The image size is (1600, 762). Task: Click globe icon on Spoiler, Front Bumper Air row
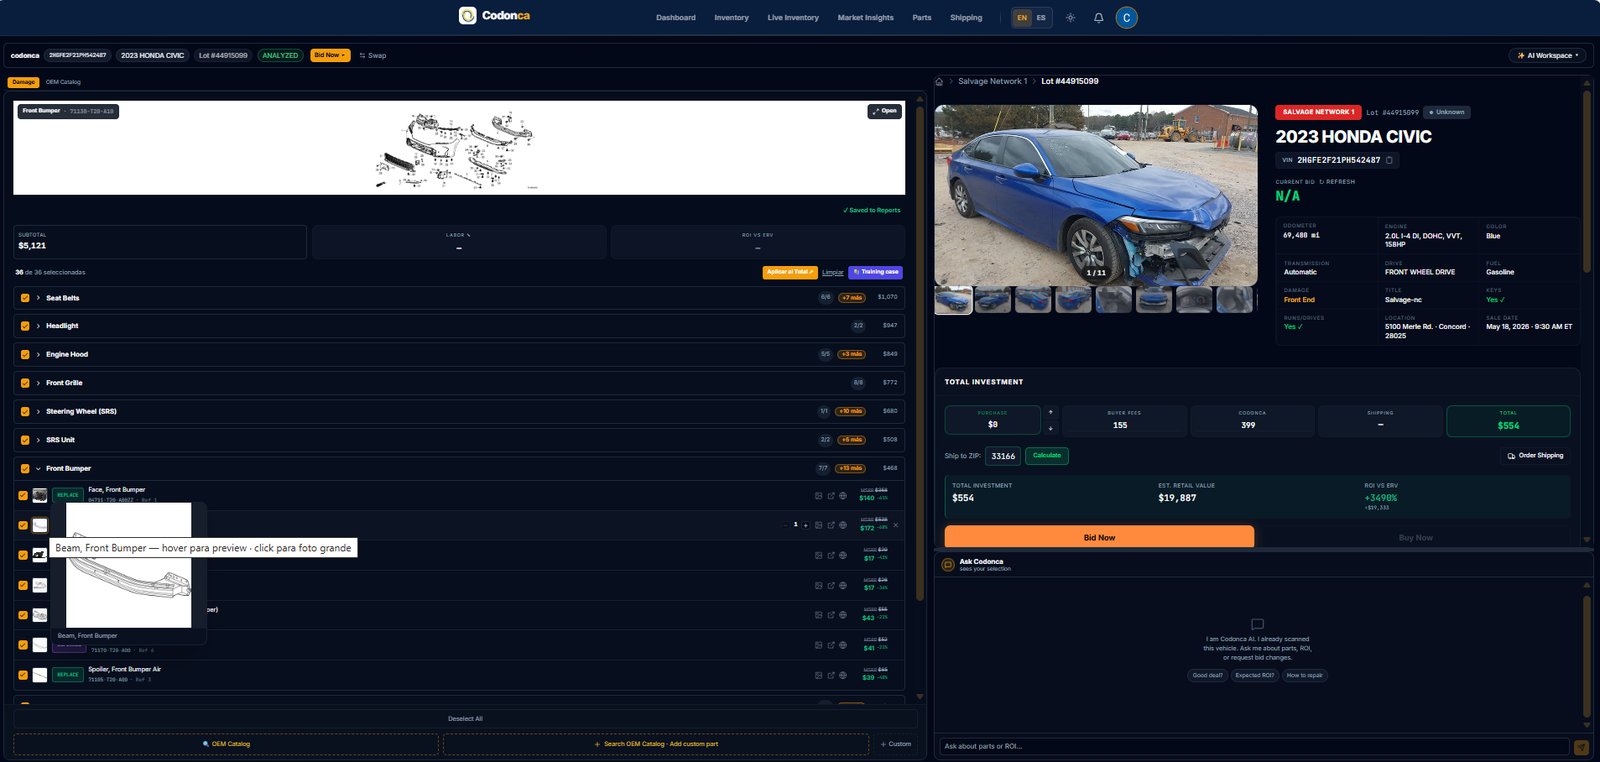[x=843, y=676]
